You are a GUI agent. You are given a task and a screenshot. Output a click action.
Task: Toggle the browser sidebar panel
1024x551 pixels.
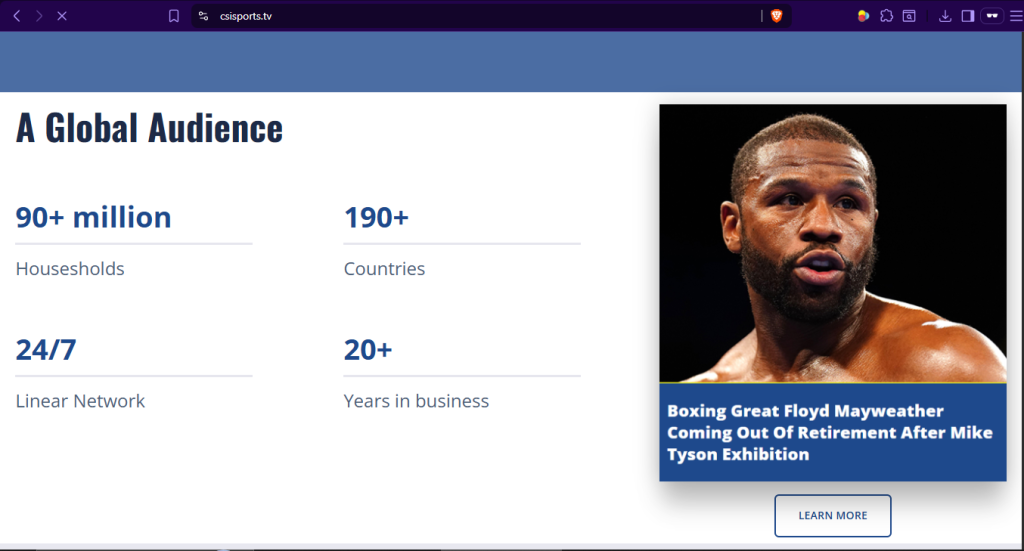(968, 16)
